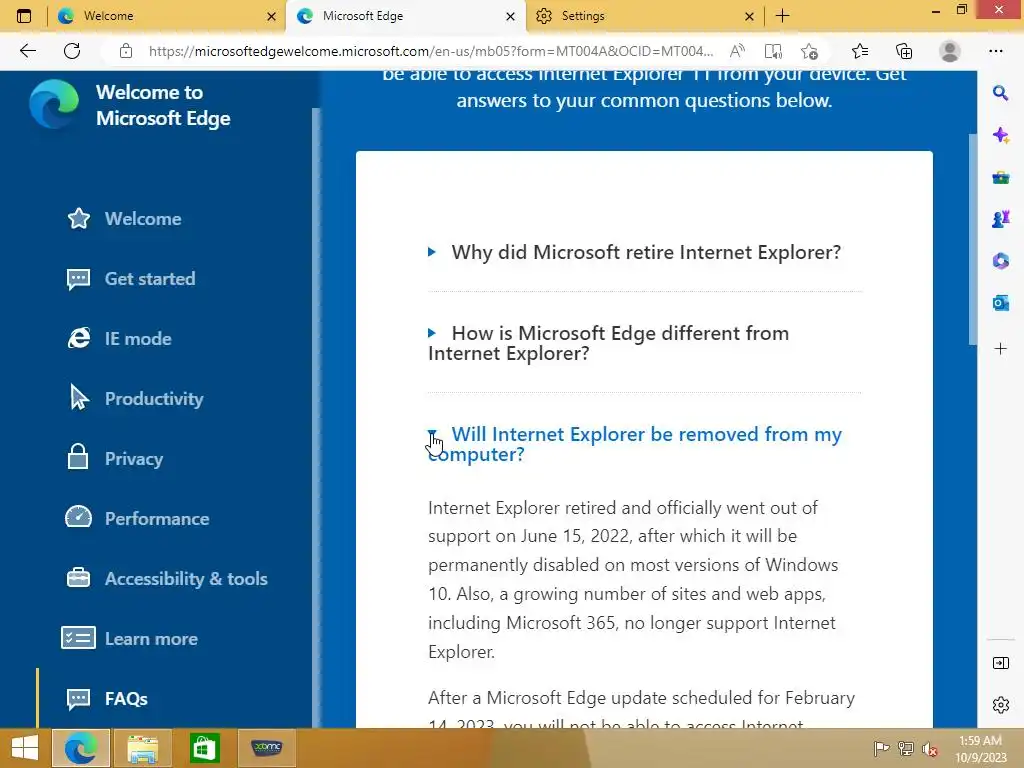
Task: Open Accessibility & tools section
Action: click(x=167, y=579)
